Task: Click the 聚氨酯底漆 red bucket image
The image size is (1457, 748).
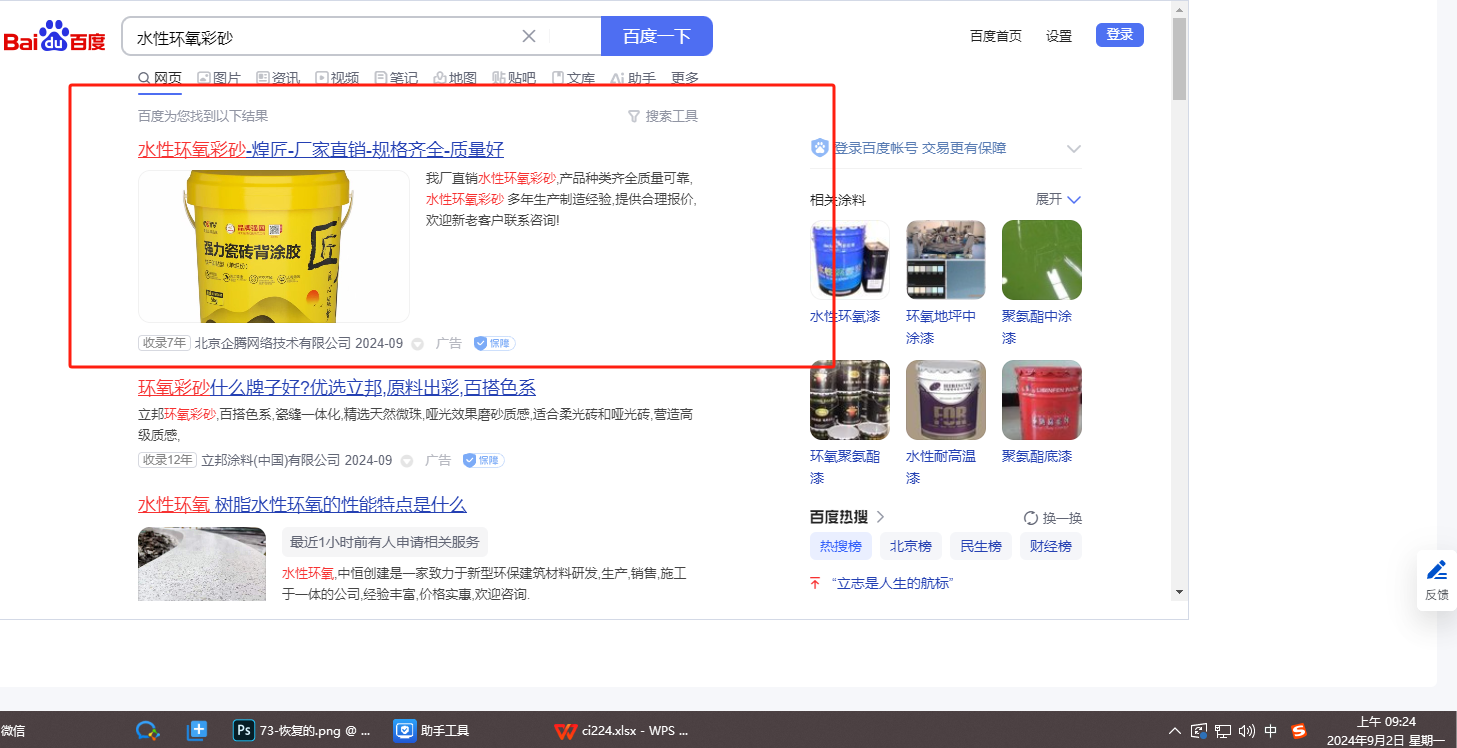Action: 1042,400
